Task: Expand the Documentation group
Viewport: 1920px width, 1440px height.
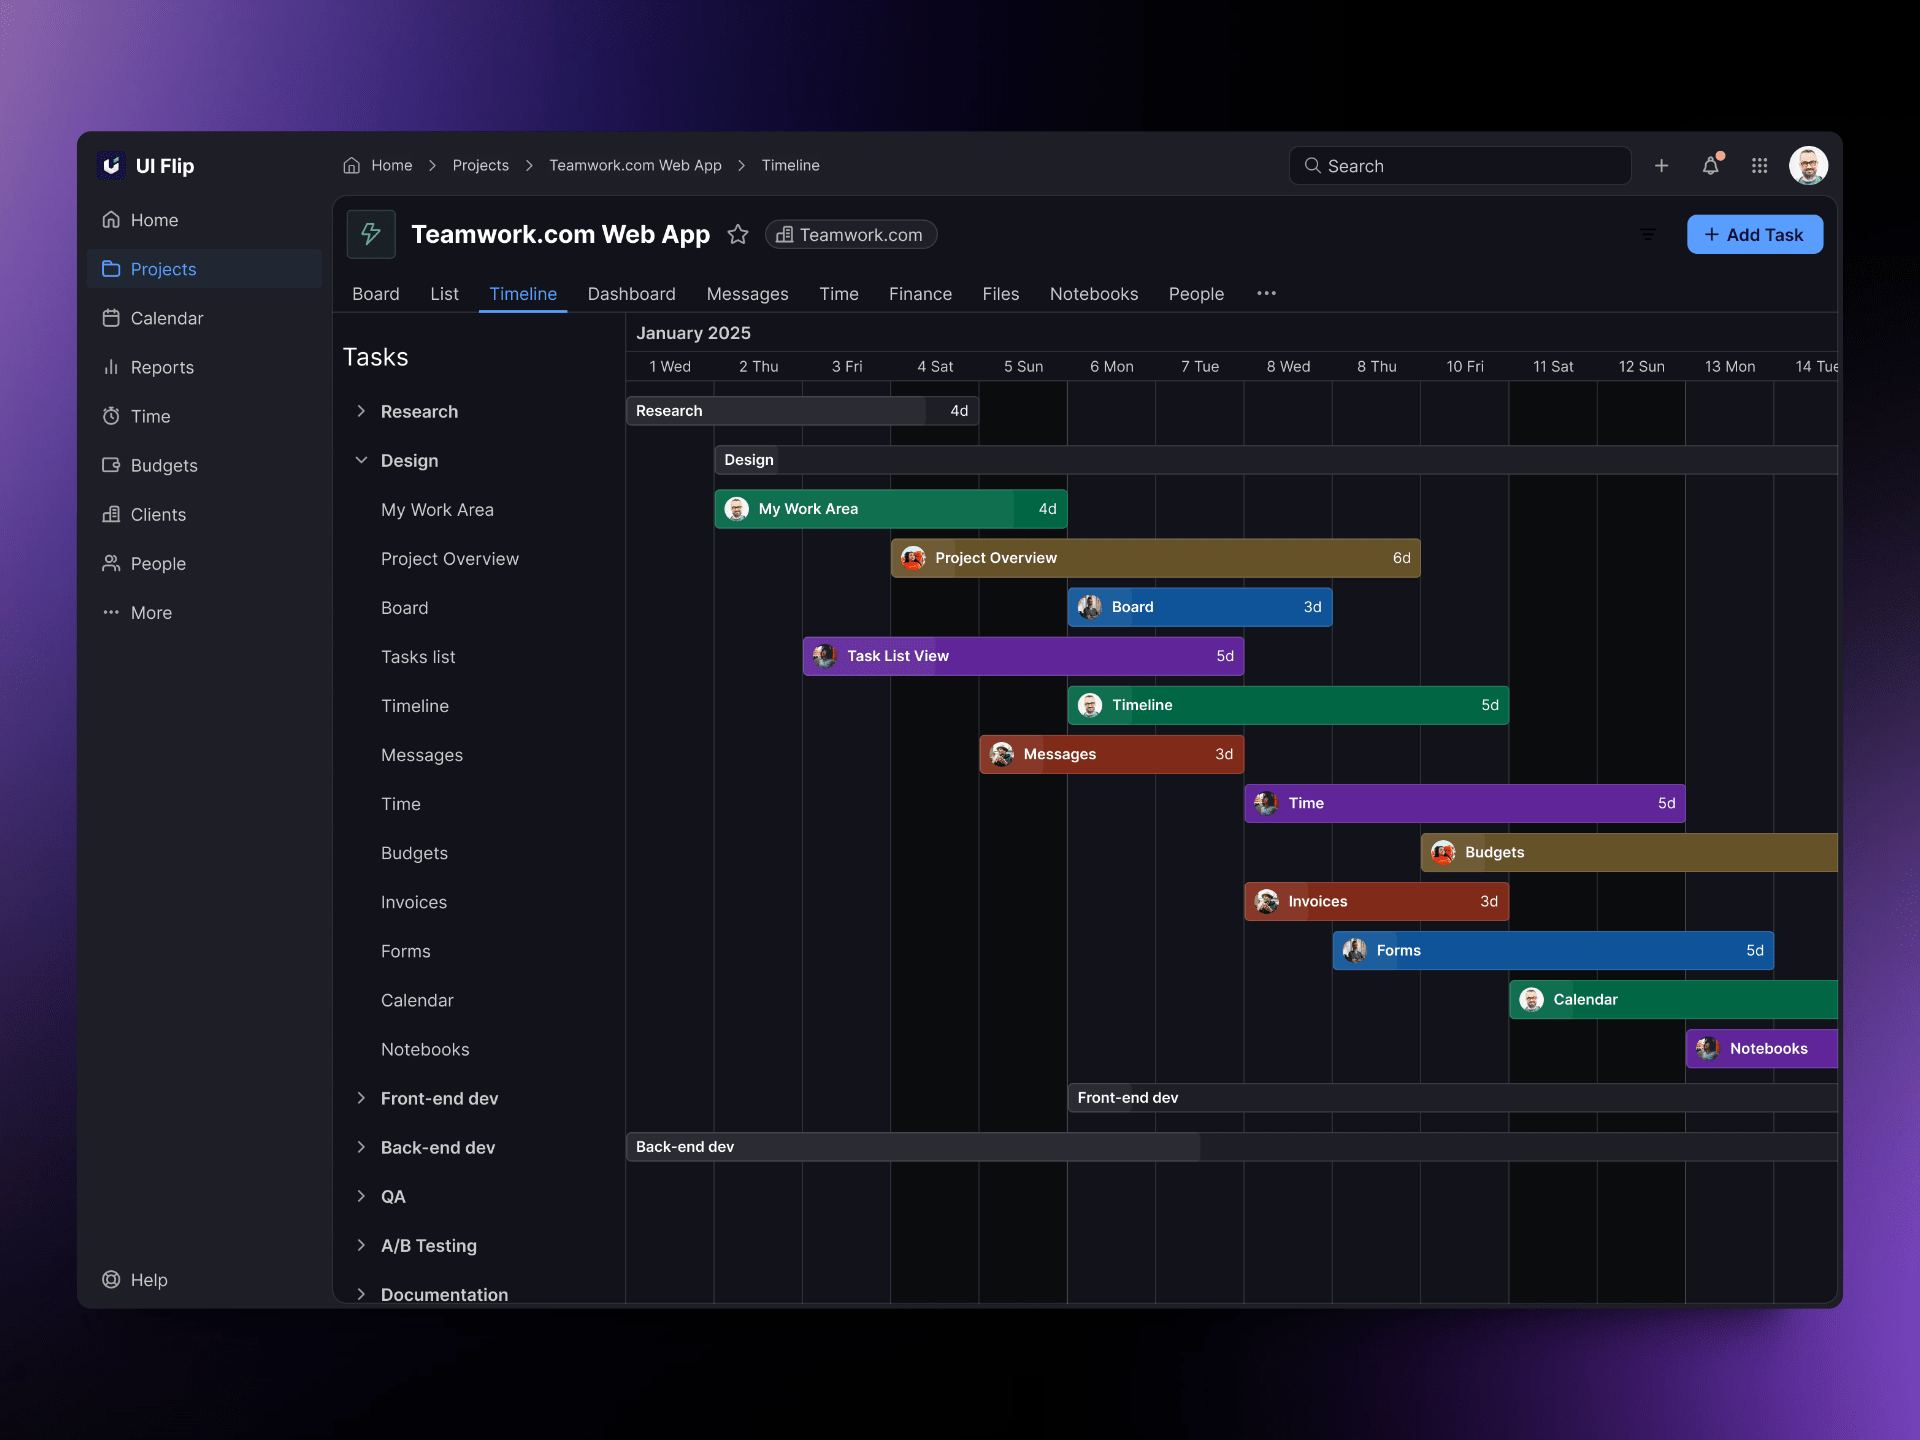Action: click(361, 1294)
